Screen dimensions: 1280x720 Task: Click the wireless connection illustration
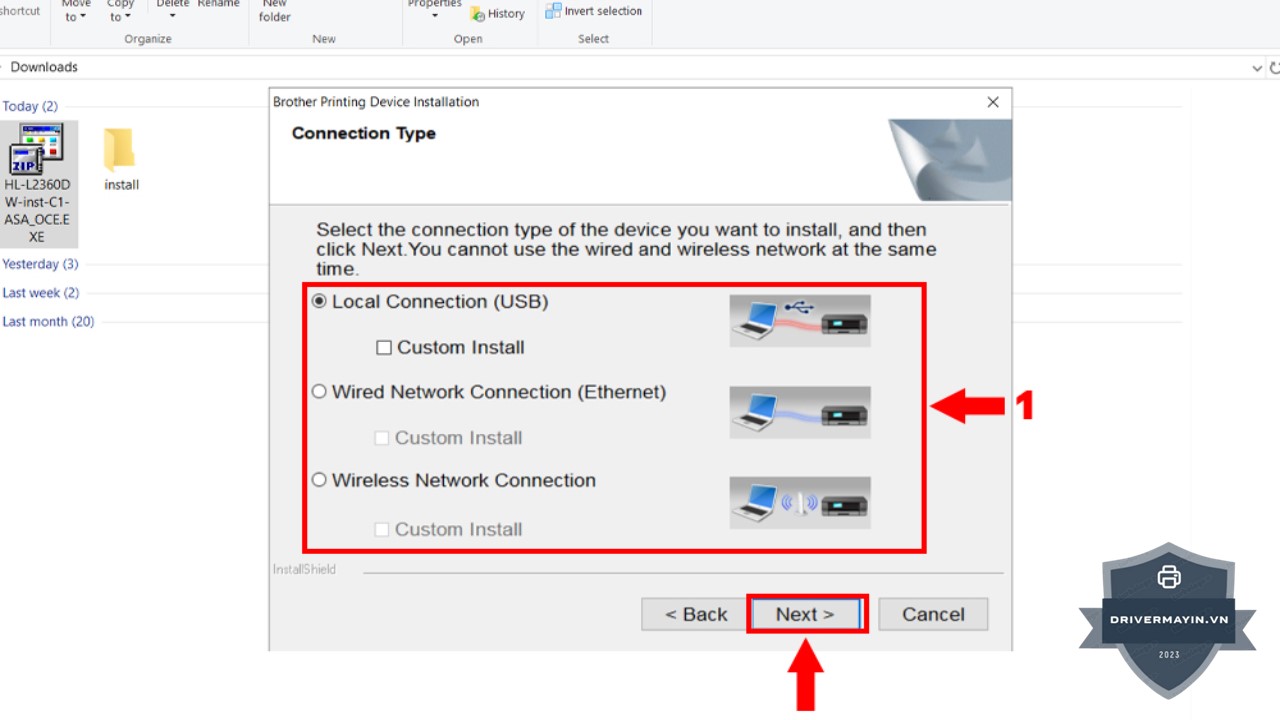(x=799, y=502)
